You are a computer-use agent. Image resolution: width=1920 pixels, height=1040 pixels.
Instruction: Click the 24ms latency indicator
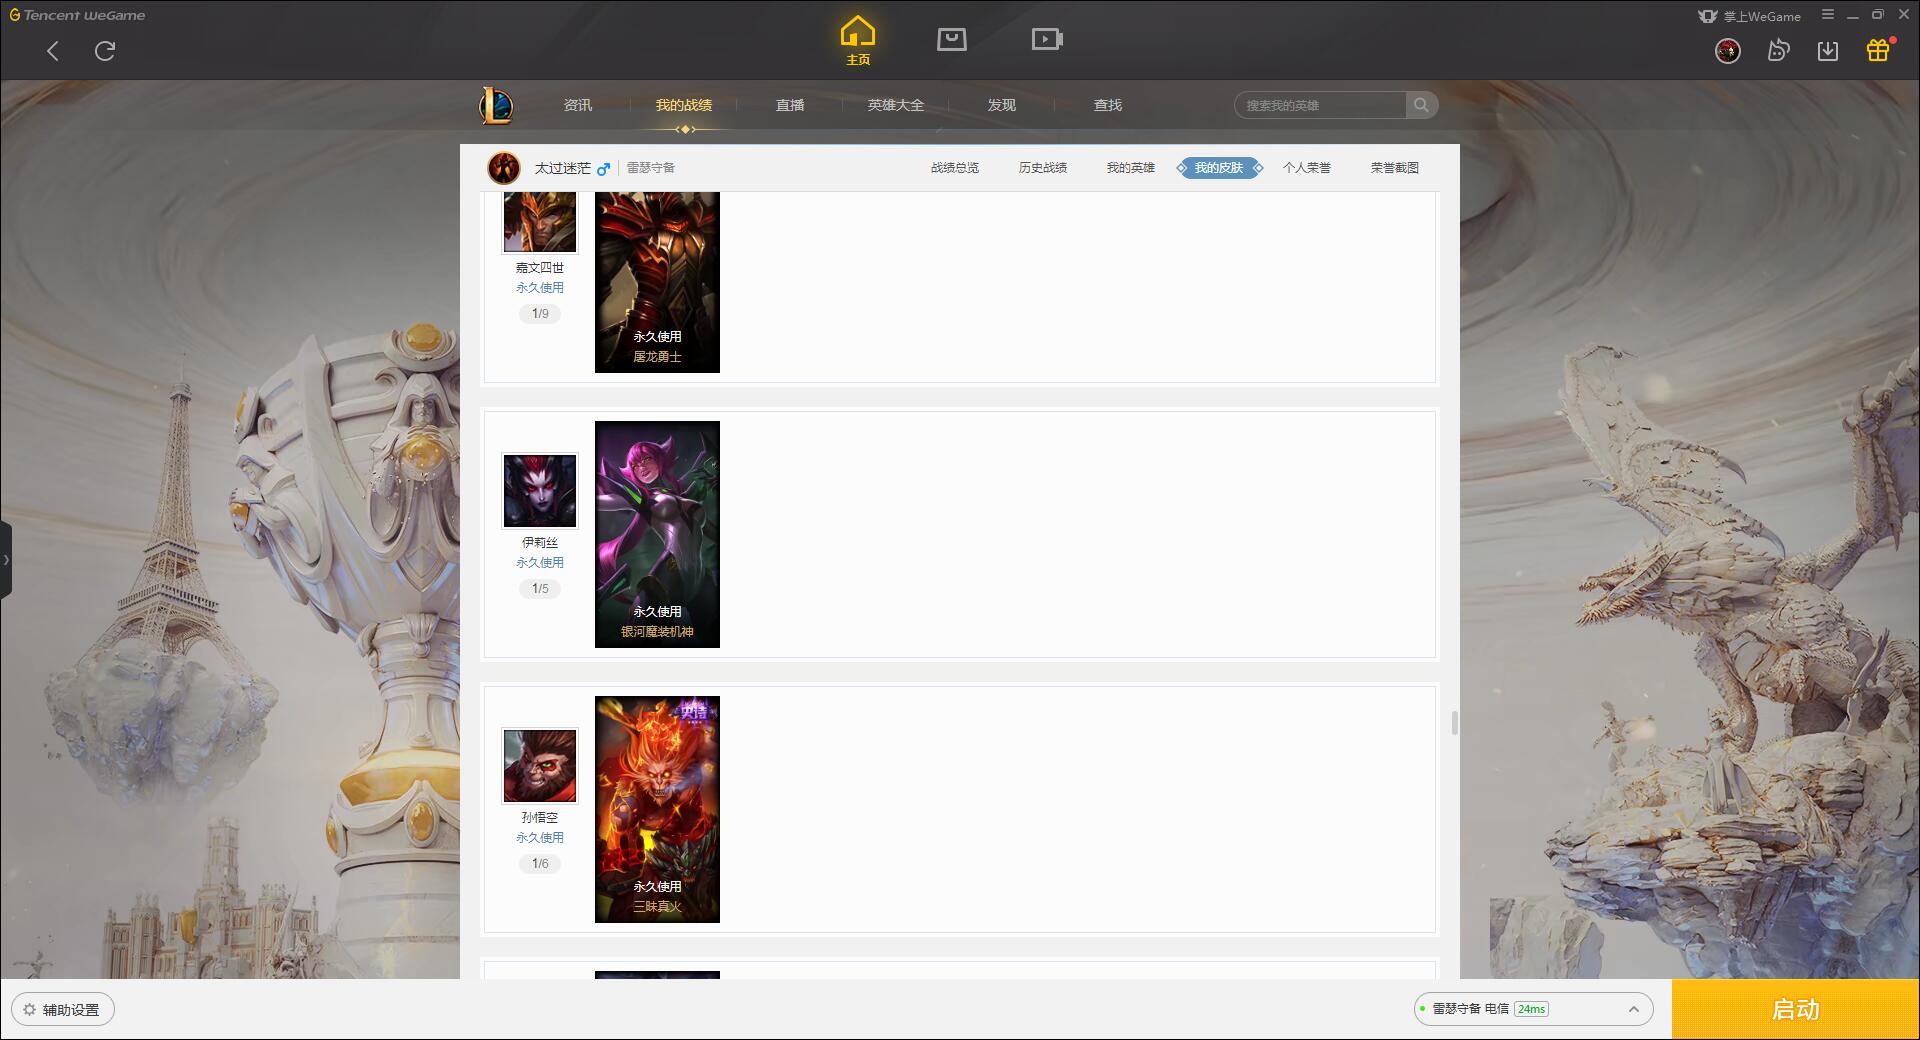[1531, 1009]
